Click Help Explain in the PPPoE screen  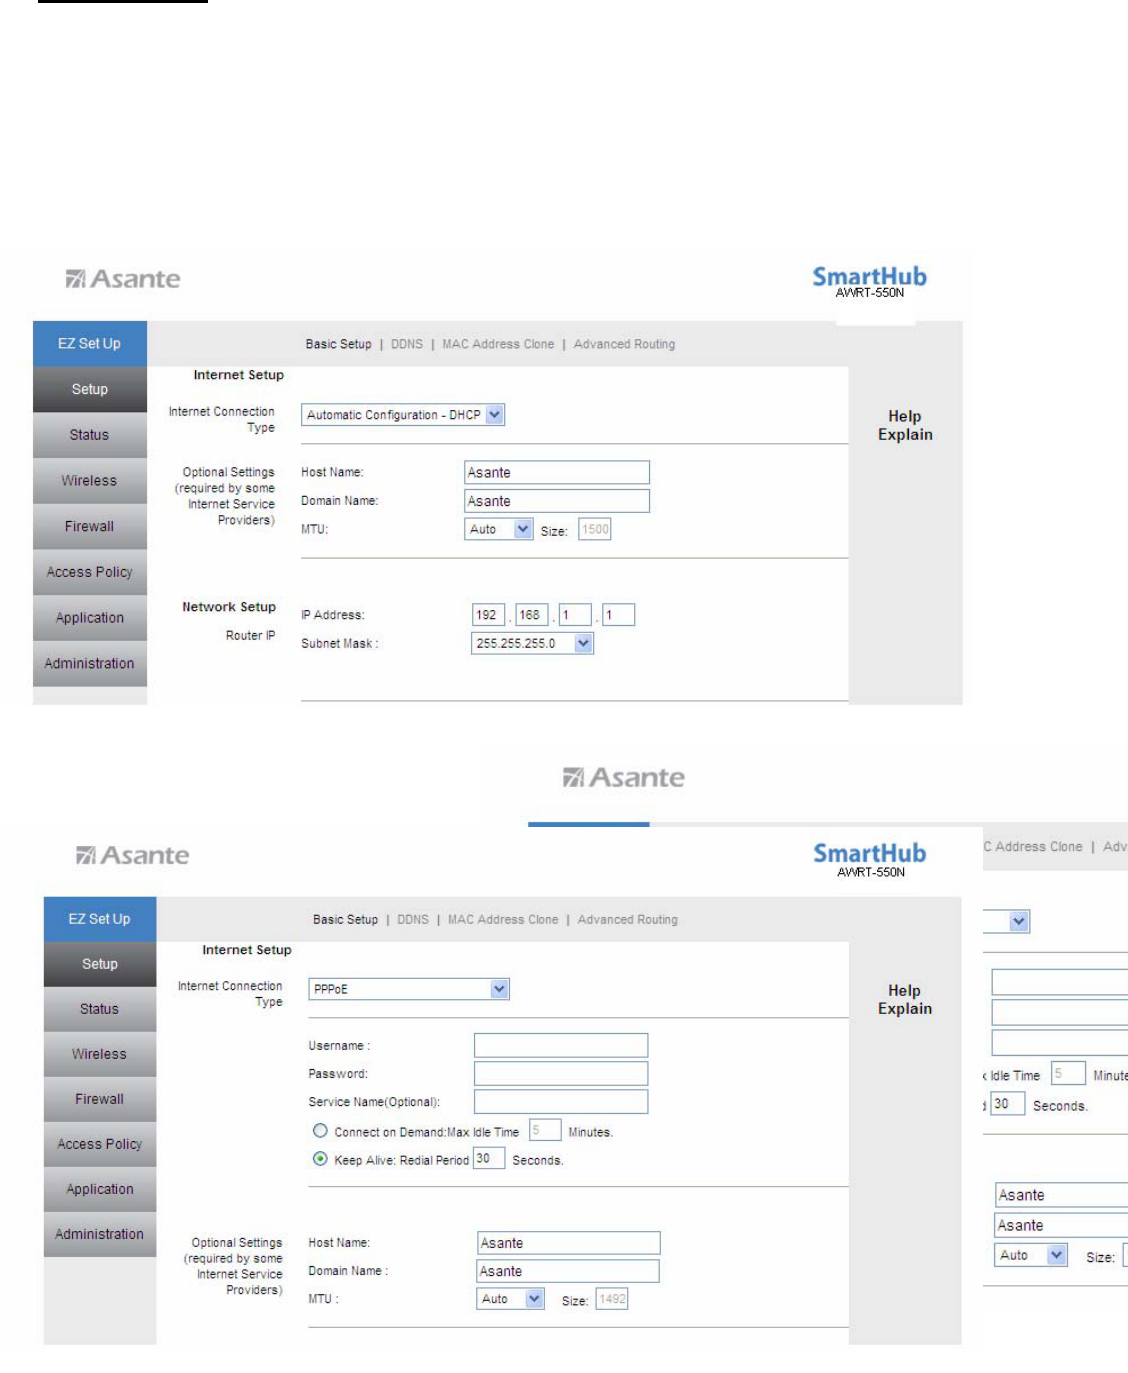click(905, 999)
